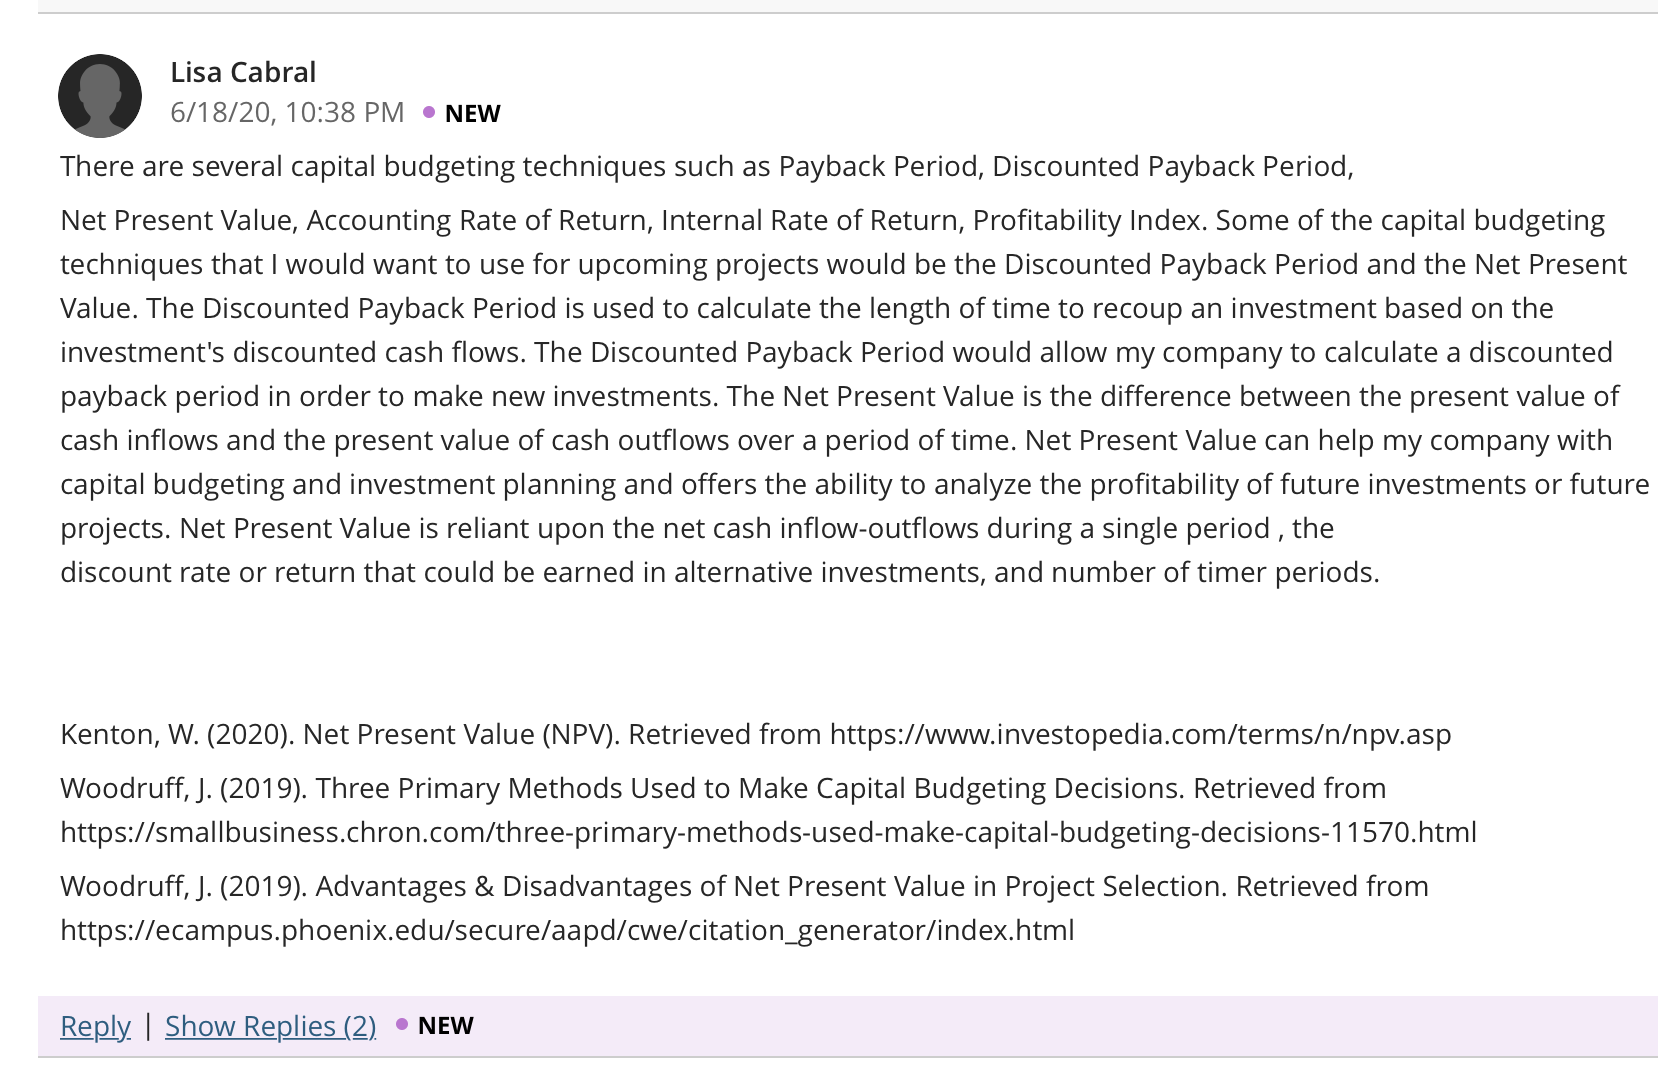Viewport: 1658px width, 1072px height.
Task: Reply to Lisa Cabral's post
Action: [x=95, y=1026]
